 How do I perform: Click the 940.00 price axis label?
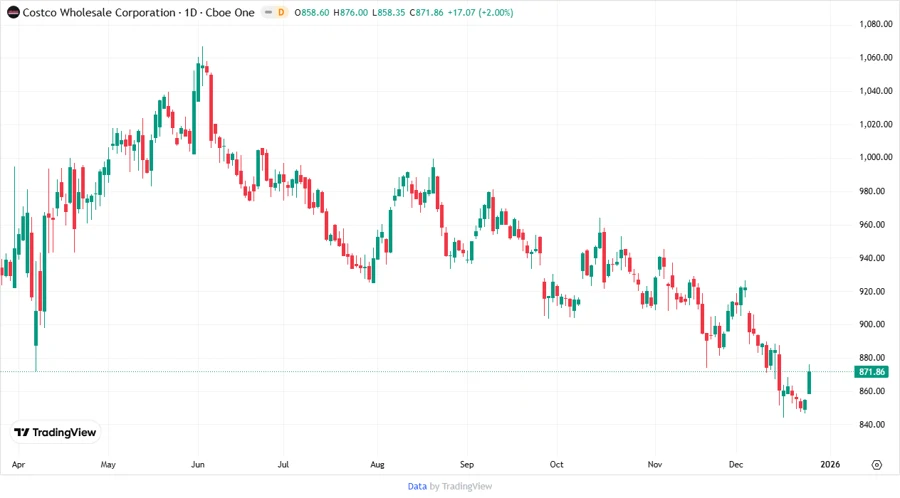[872, 258]
